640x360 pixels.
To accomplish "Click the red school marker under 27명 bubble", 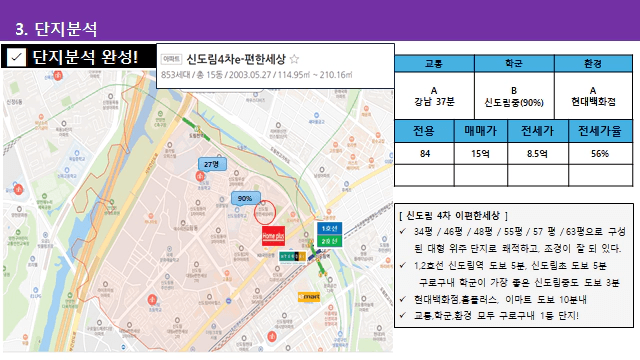I will [x=200, y=176].
